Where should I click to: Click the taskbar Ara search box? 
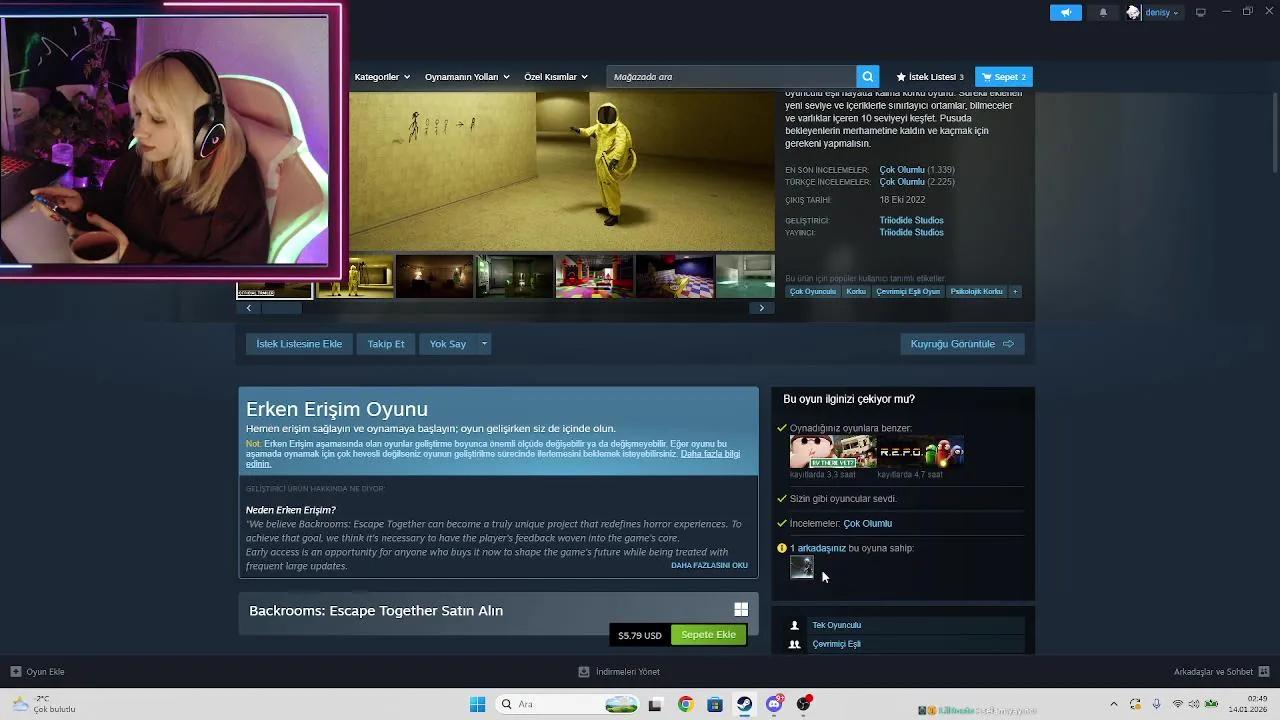(x=568, y=704)
